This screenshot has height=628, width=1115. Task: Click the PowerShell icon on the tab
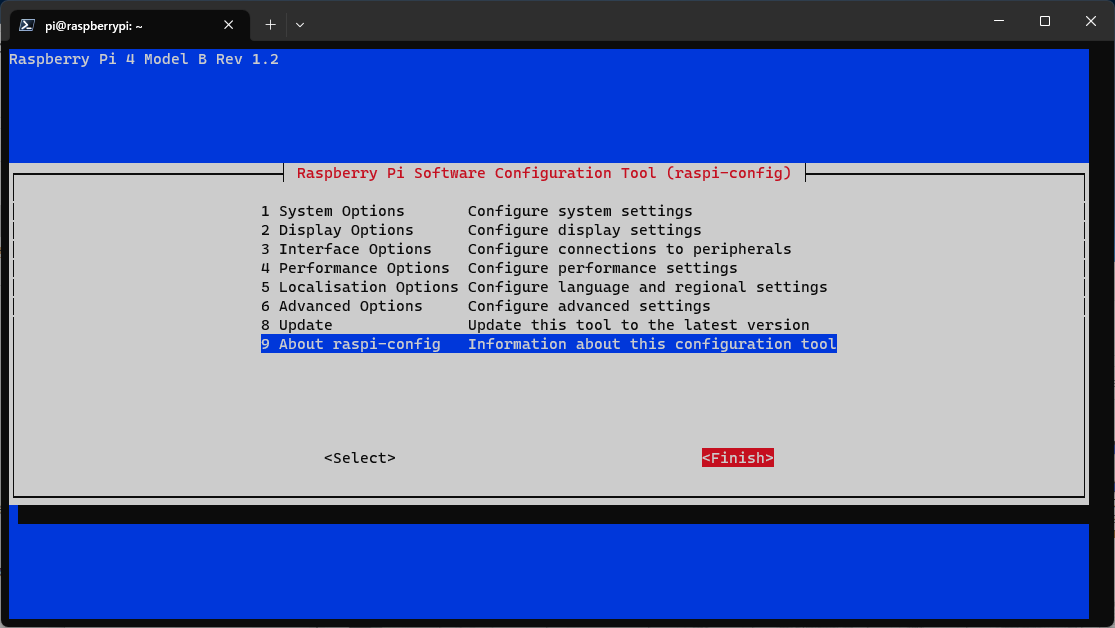click(27, 26)
